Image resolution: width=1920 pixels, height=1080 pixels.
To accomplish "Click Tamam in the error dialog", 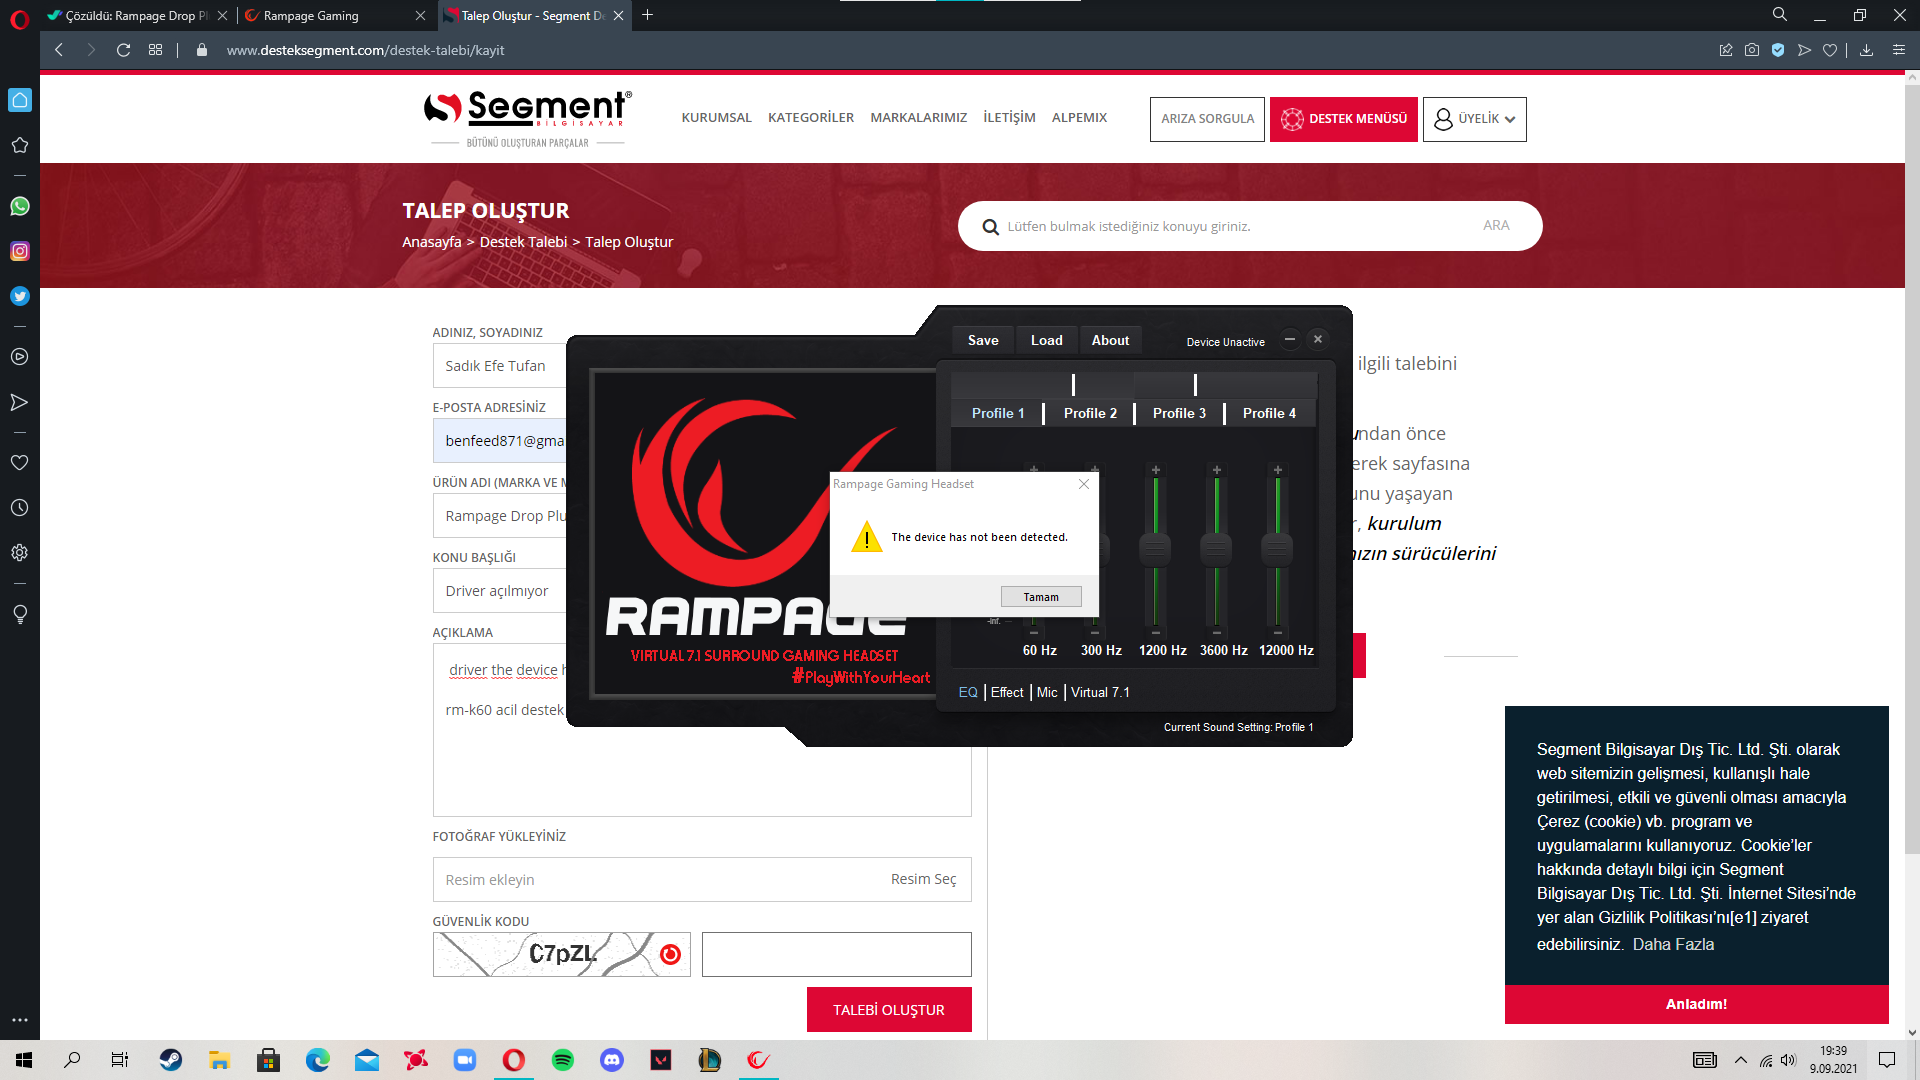I will pyautogui.click(x=1041, y=597).
